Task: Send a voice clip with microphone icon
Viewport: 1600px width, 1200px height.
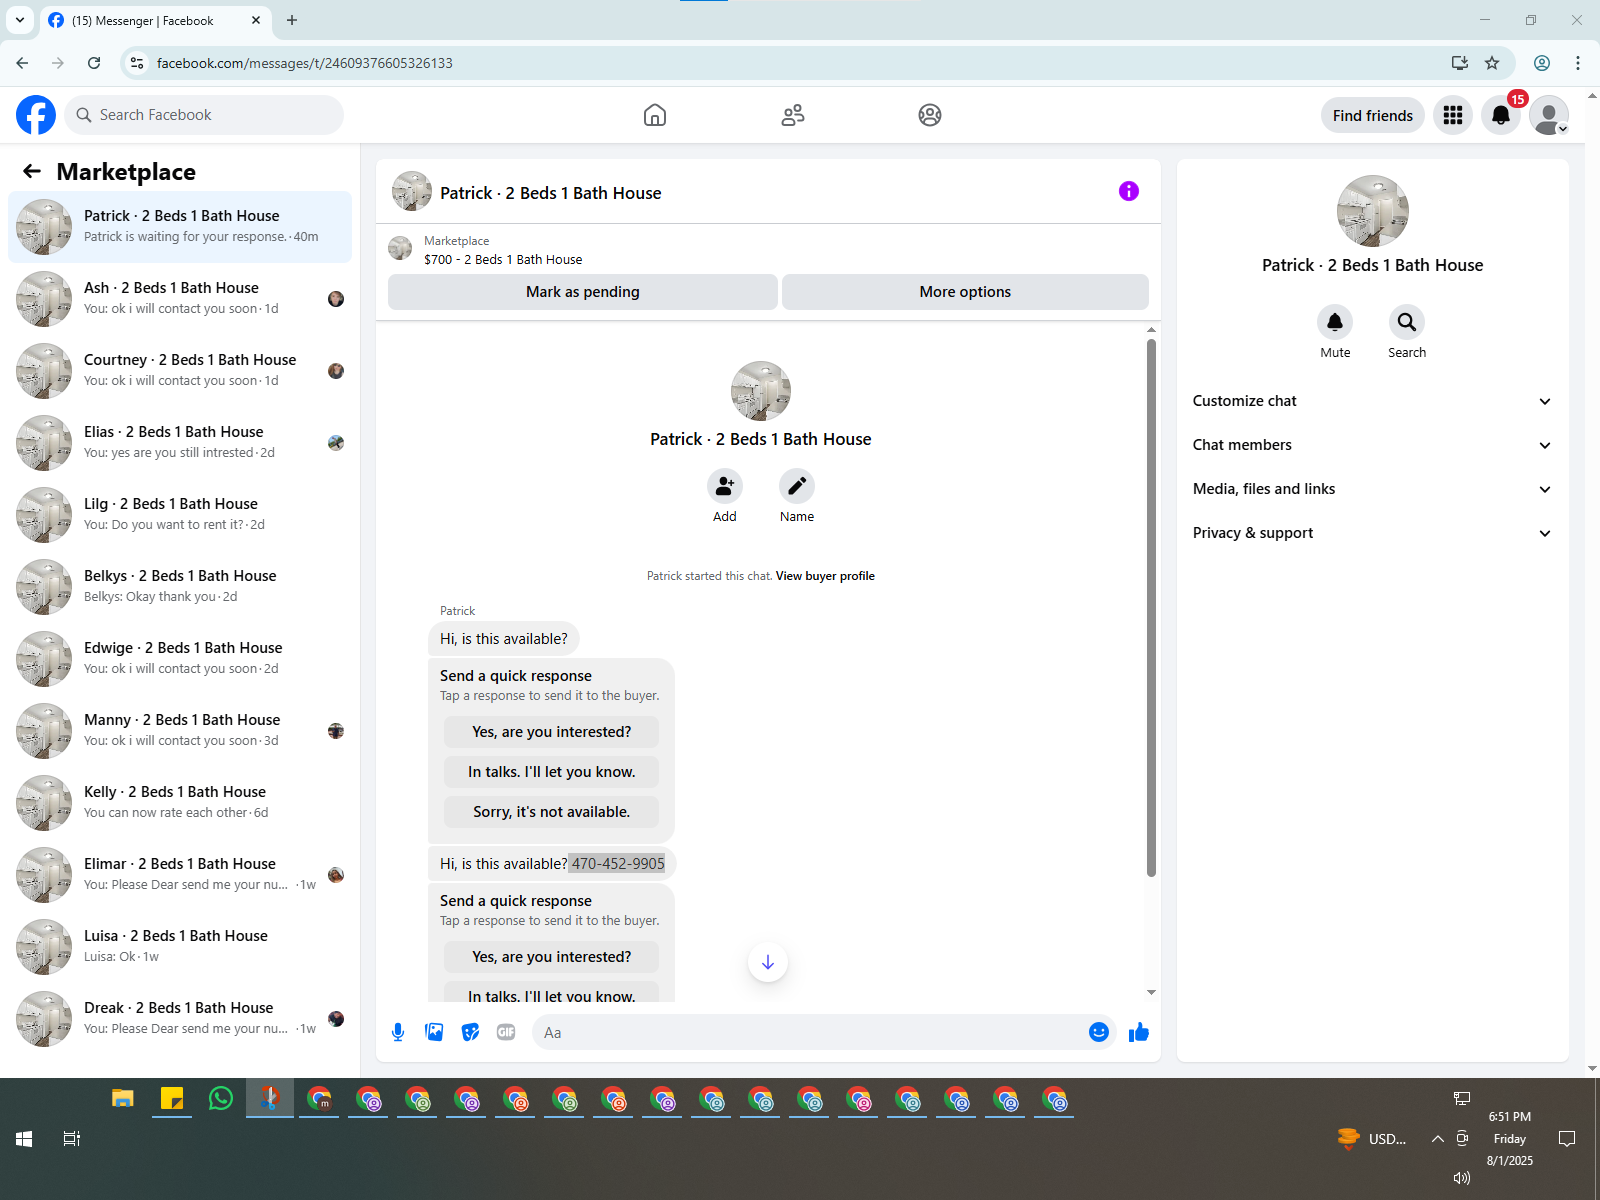Action: tap(398, 1032)
